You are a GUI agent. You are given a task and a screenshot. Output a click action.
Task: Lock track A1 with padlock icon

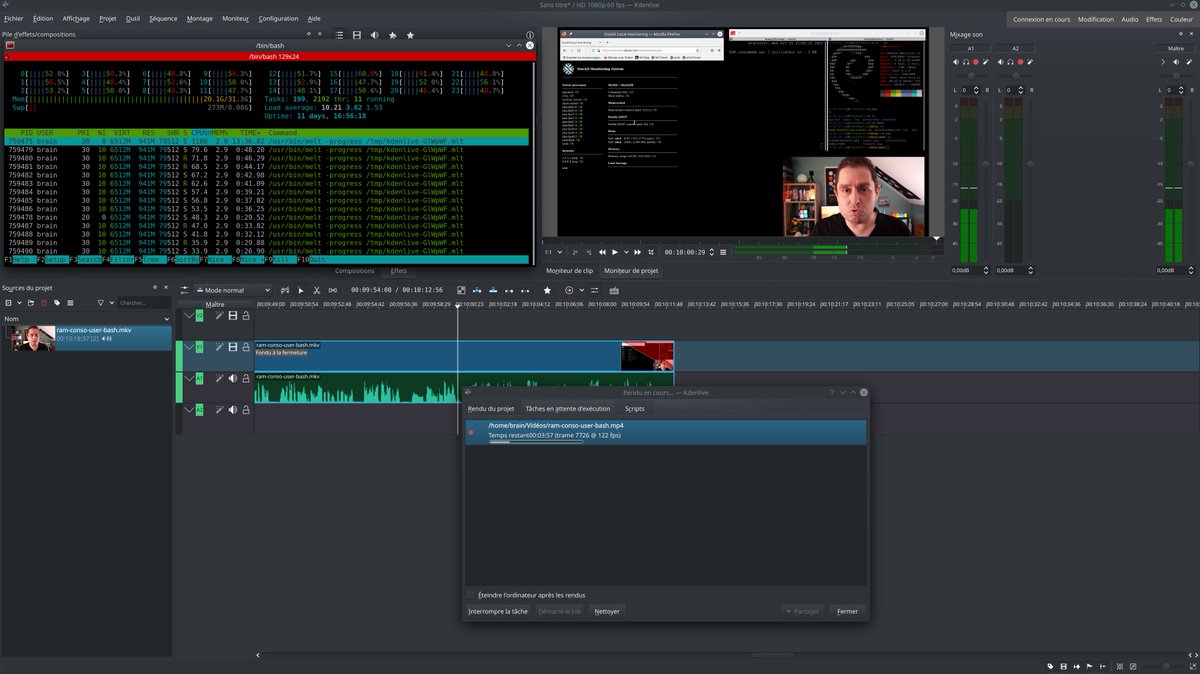[x=246, y=378]
